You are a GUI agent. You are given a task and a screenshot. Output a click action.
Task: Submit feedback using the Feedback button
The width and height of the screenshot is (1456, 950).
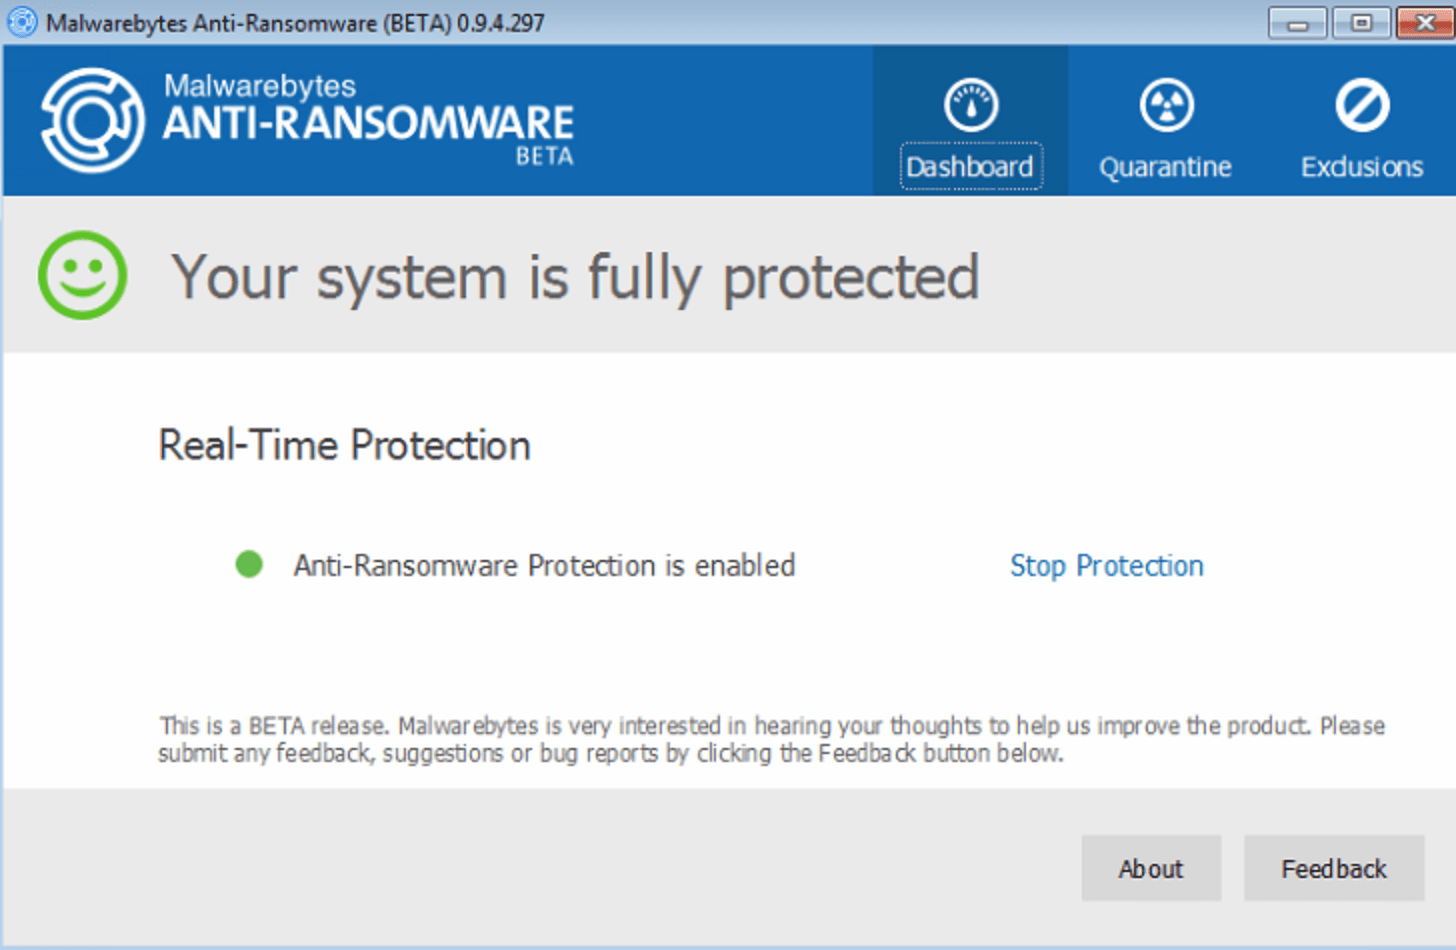(x=1333, y=868)
